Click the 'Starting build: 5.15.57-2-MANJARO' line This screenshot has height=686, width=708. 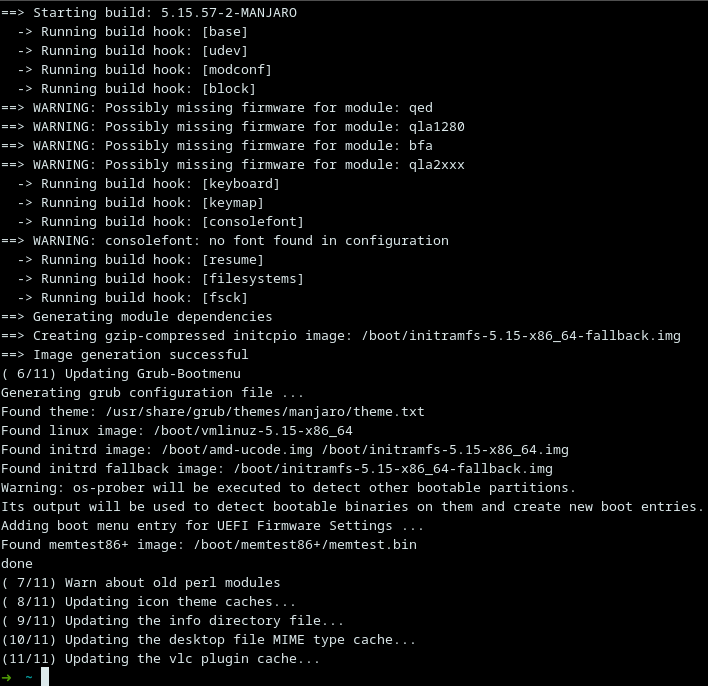pos(149,13)
